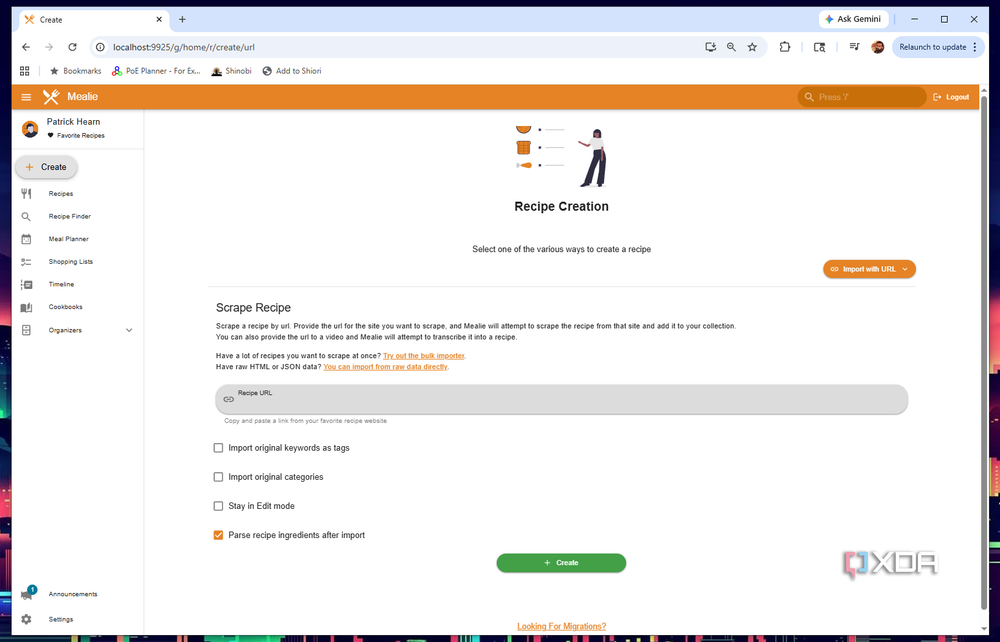Open the Looking For Migrations link
The width and height of the screenshot is (1000, 642).
[561, 627]
